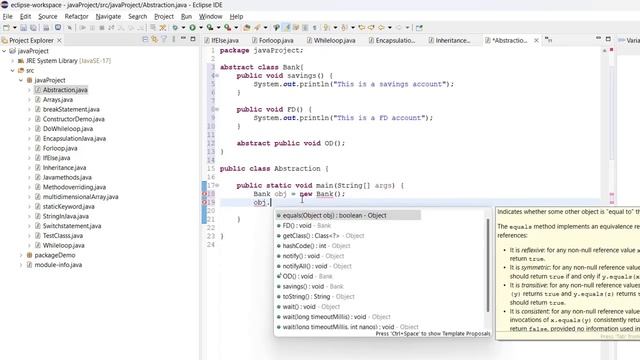Toggle Skip All Breakpoints icon
The image size is (640, 360).
click(x=70, y=28)
